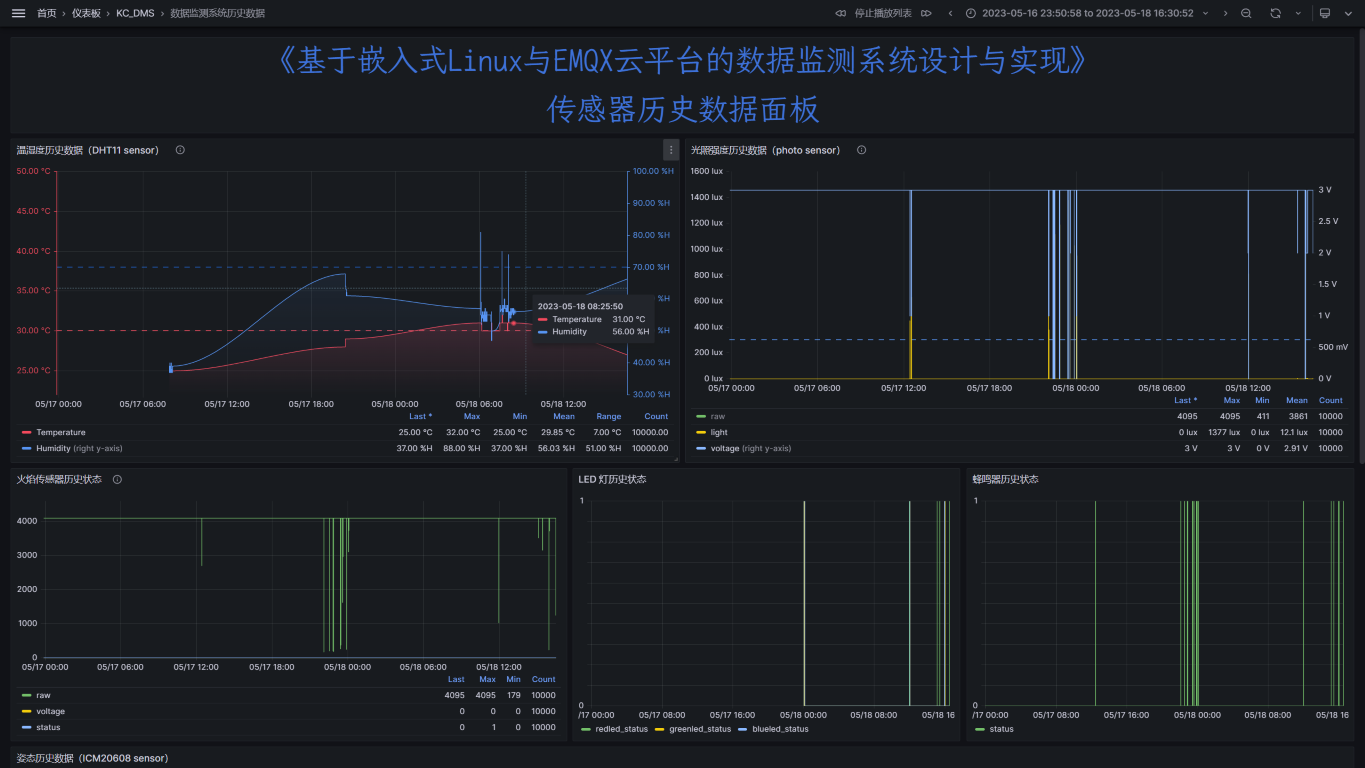This screenshot has height=768, width=1365.
Task: Navigate to 仪表板 breadcrumb
Action: (x=86, y=13)
